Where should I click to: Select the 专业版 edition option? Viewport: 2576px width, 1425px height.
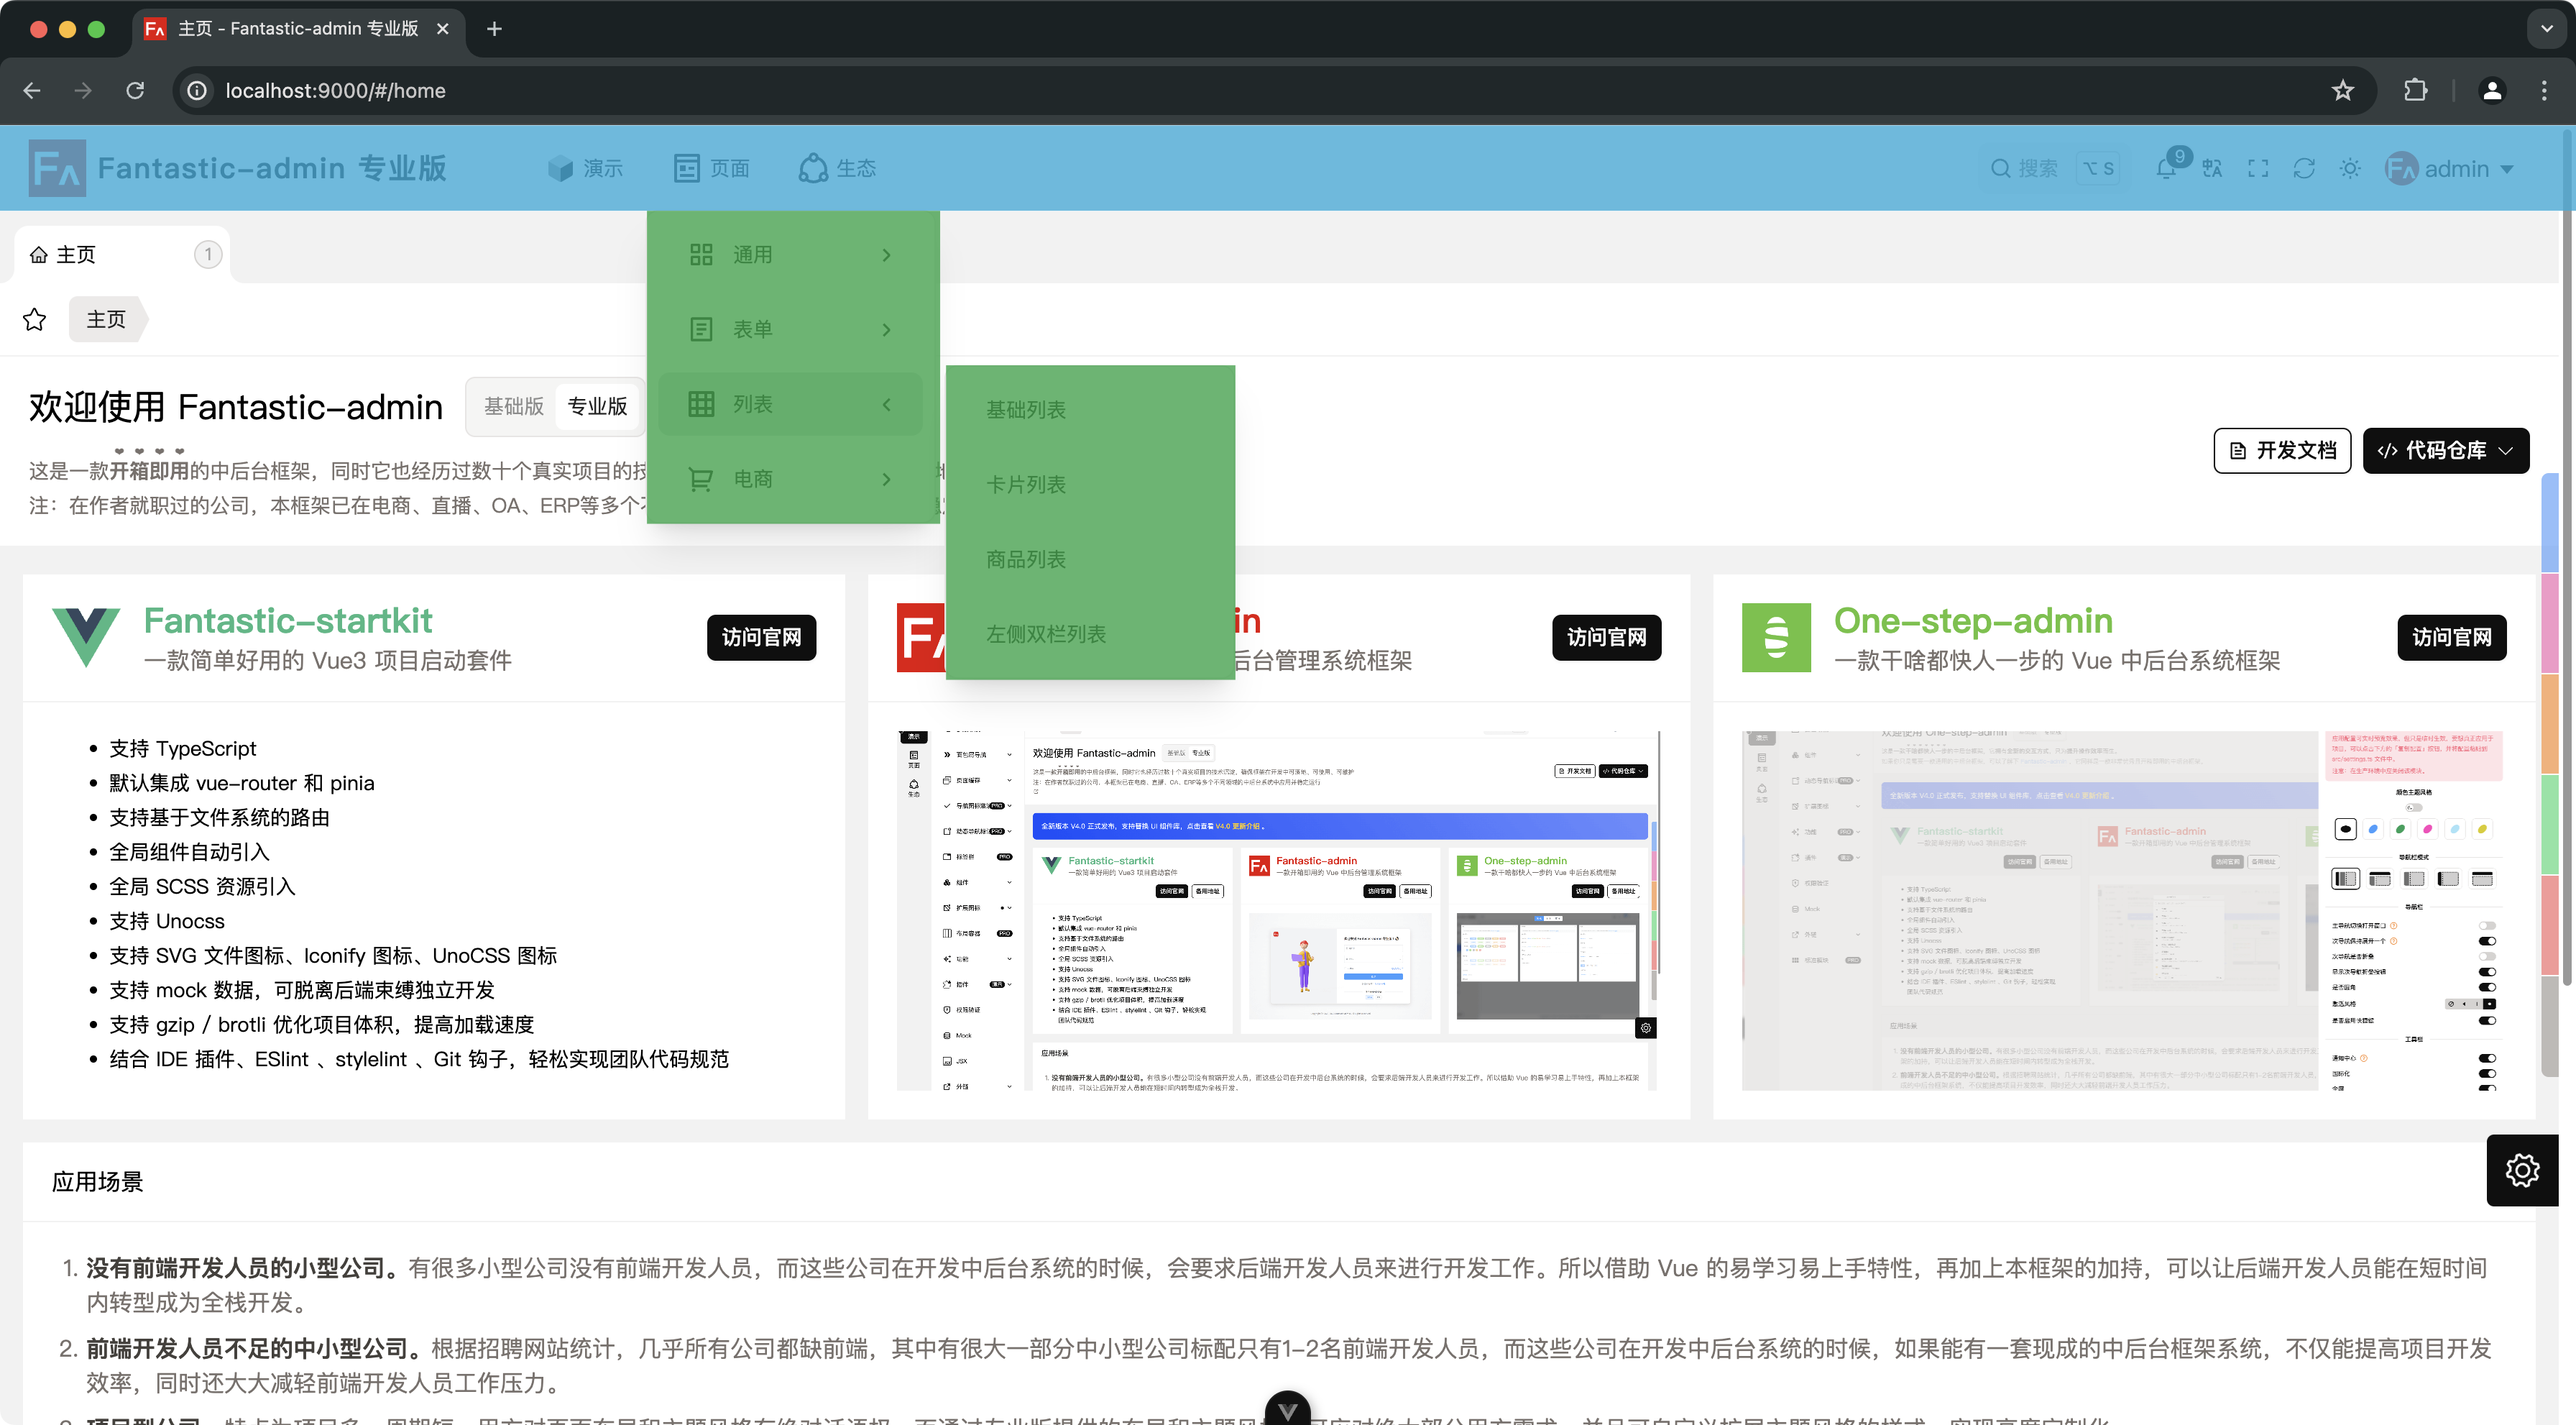597,407
